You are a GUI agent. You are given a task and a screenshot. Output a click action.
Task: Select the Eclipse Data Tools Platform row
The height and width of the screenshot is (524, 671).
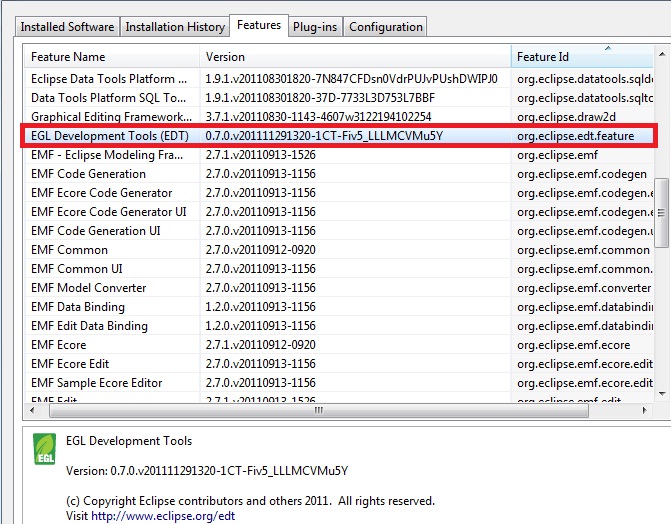click(339, 79)
